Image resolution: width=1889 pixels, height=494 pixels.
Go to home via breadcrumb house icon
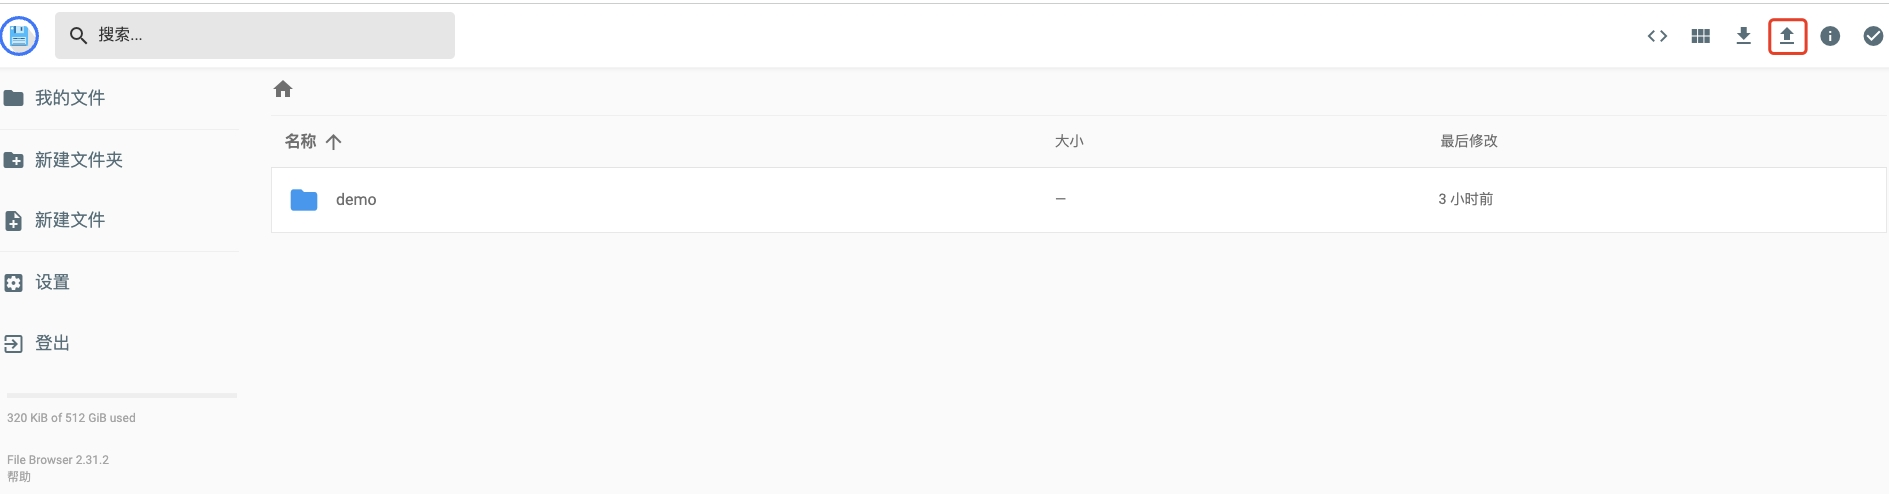pyautogui.click(x=283, y=90)
